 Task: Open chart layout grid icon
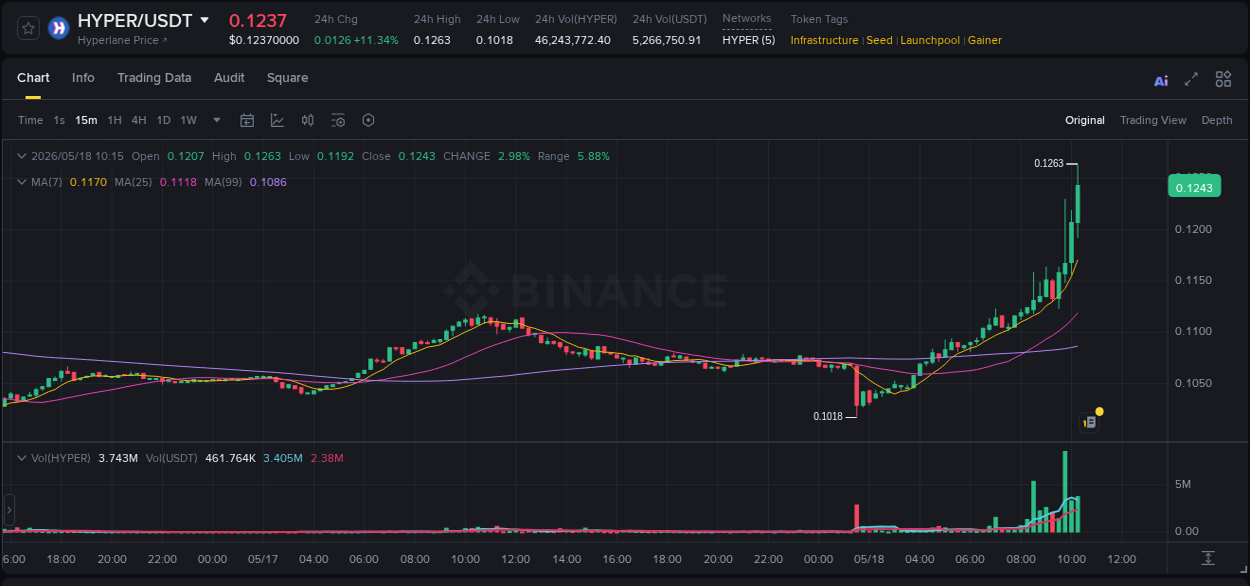tap(1223, 79)
